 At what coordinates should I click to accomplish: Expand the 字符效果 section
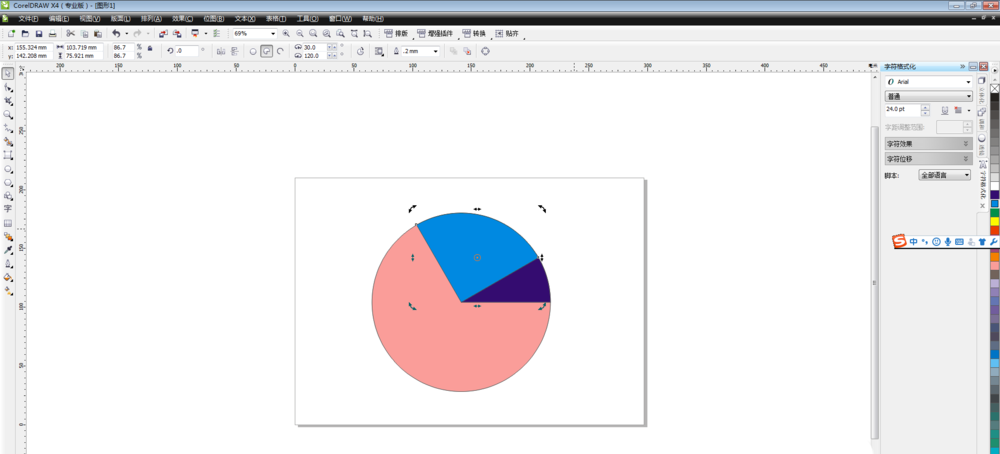click(929, 143)
